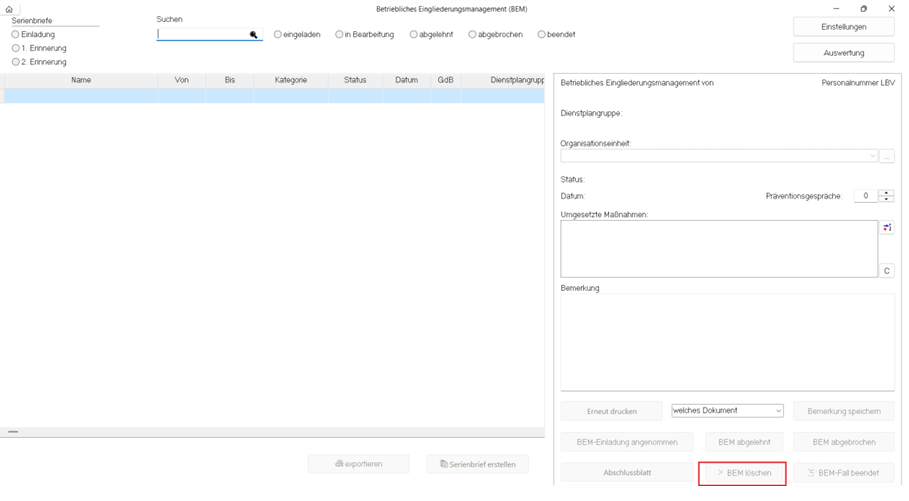Maximize the BEM window
Screen dimensions: 909x501
tap(864, 9)
